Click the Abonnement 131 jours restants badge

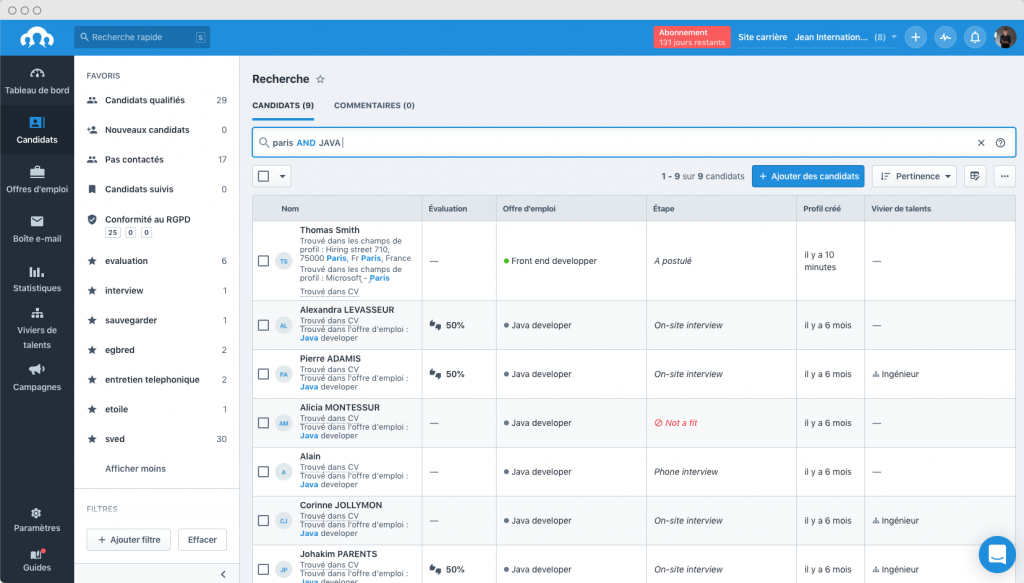[x=692, y=37]
